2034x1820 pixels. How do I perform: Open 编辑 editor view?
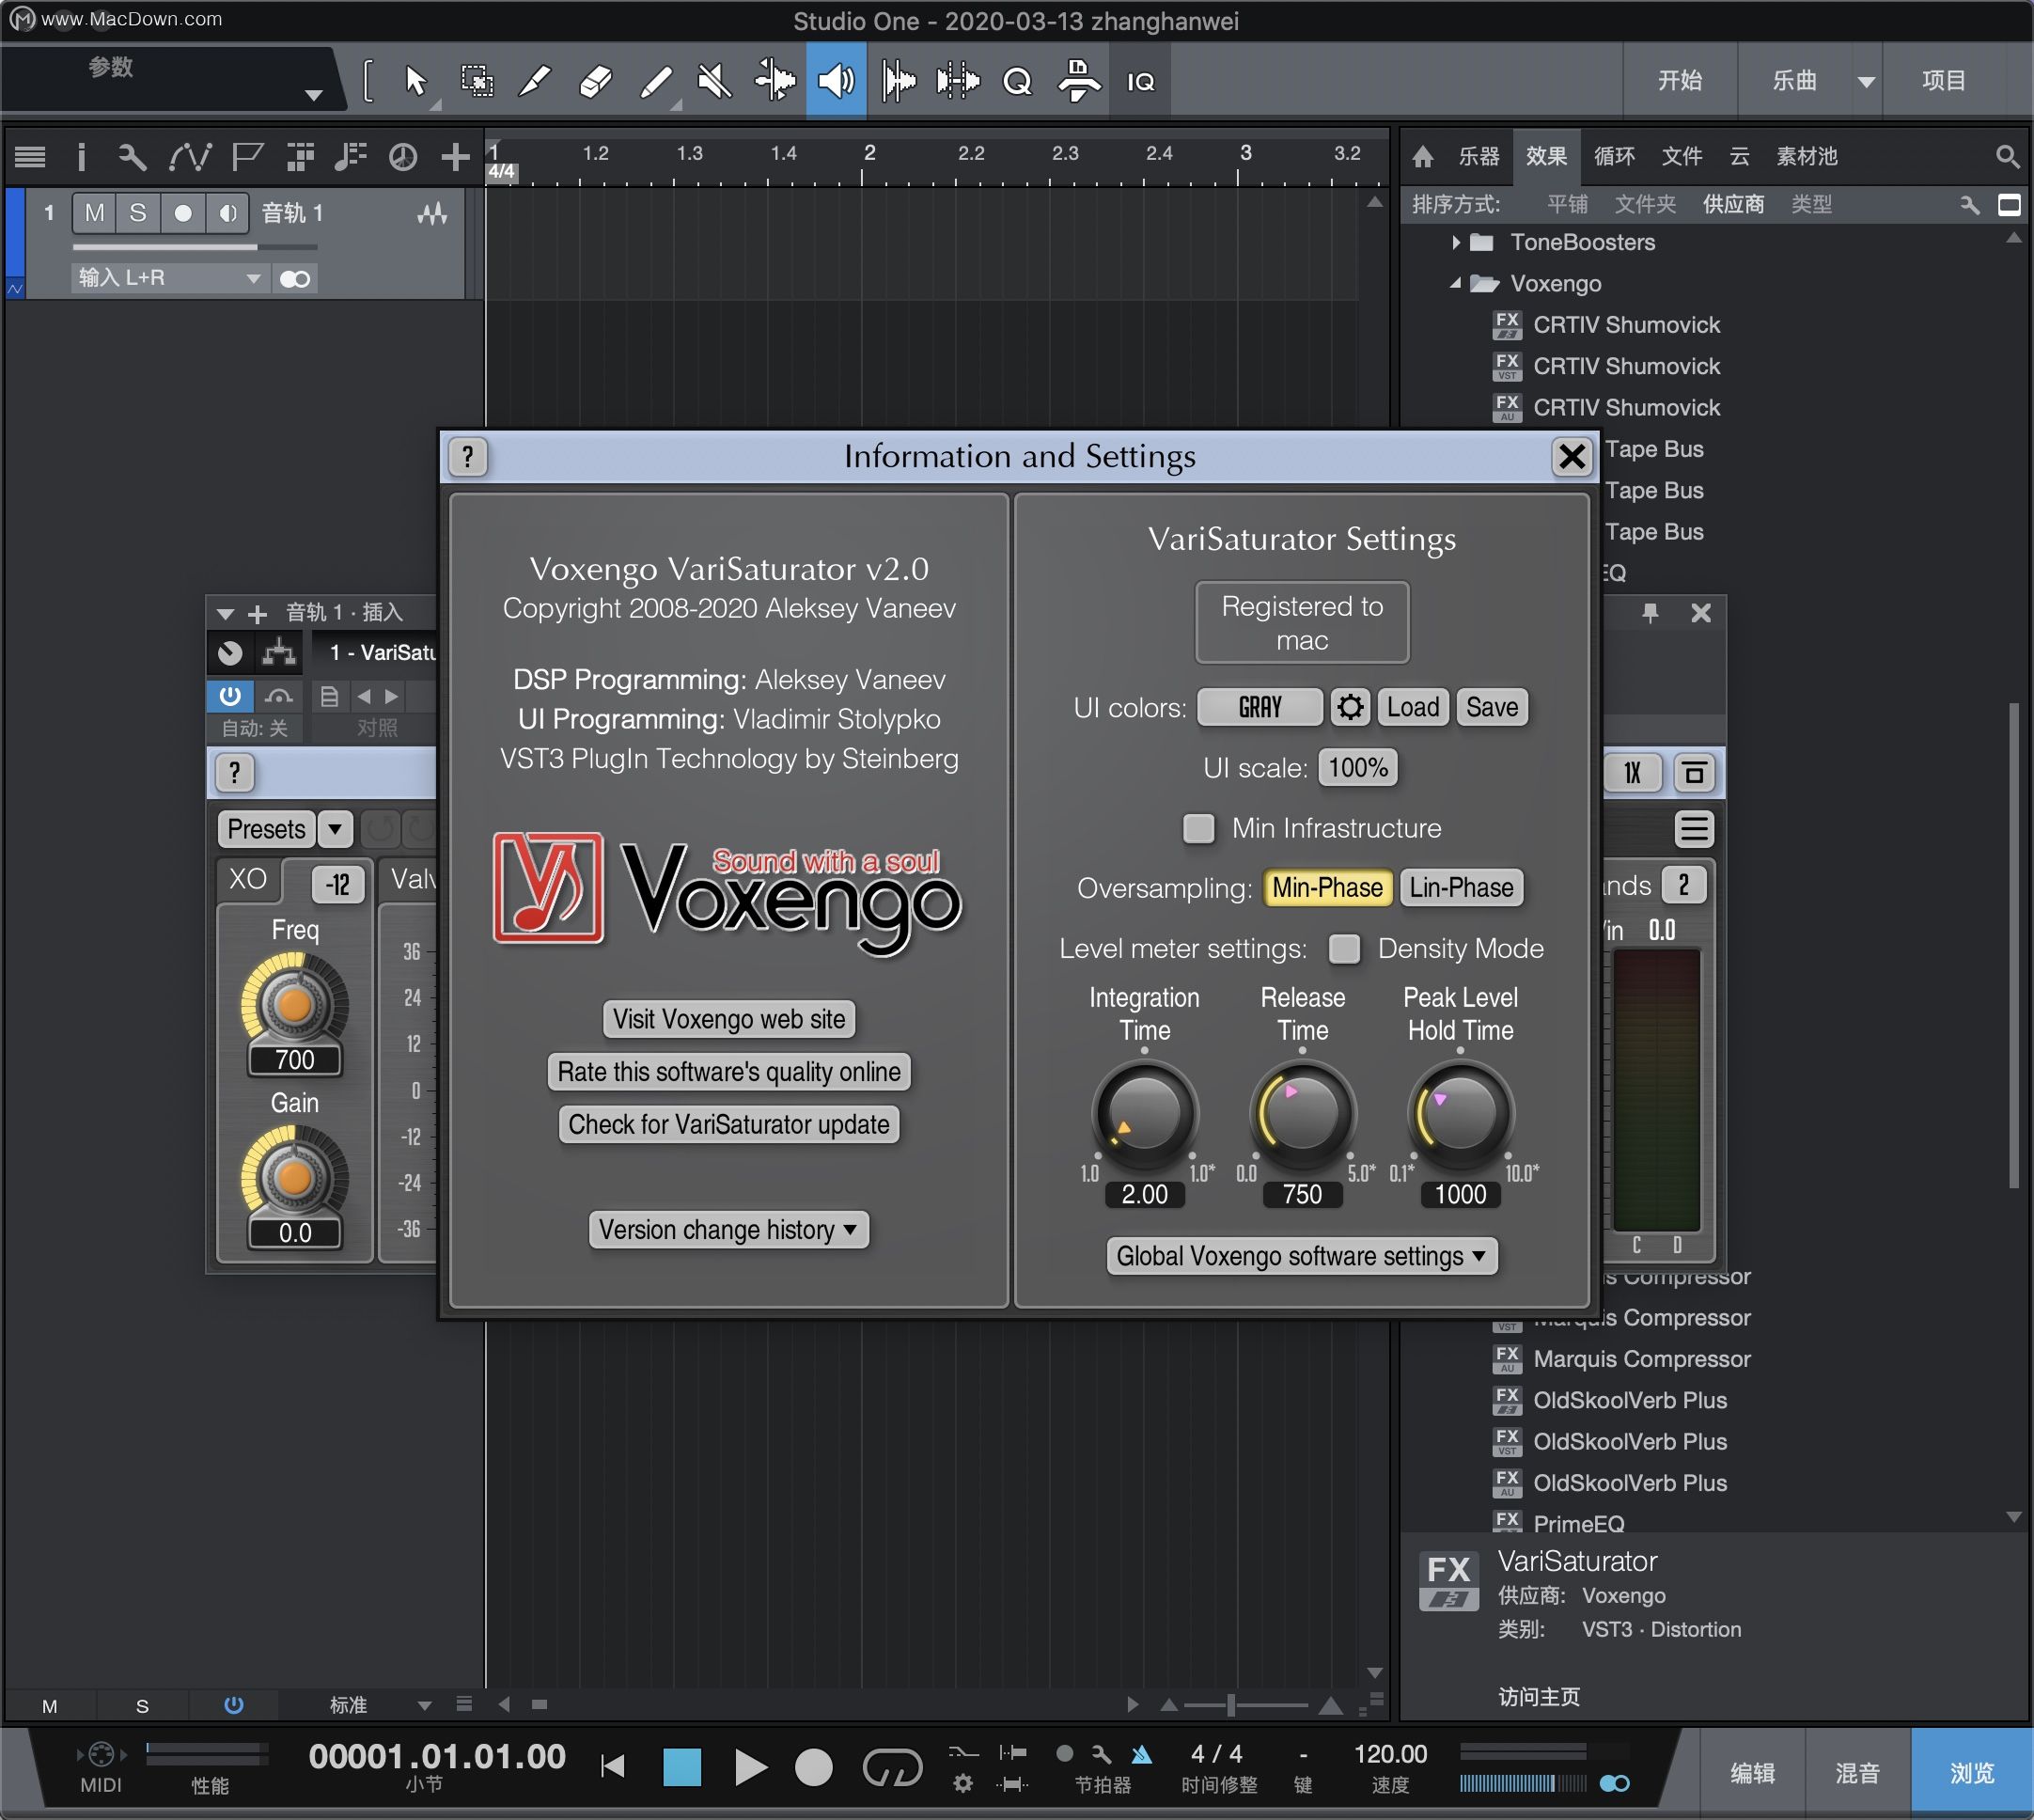click(1752, 1773)
